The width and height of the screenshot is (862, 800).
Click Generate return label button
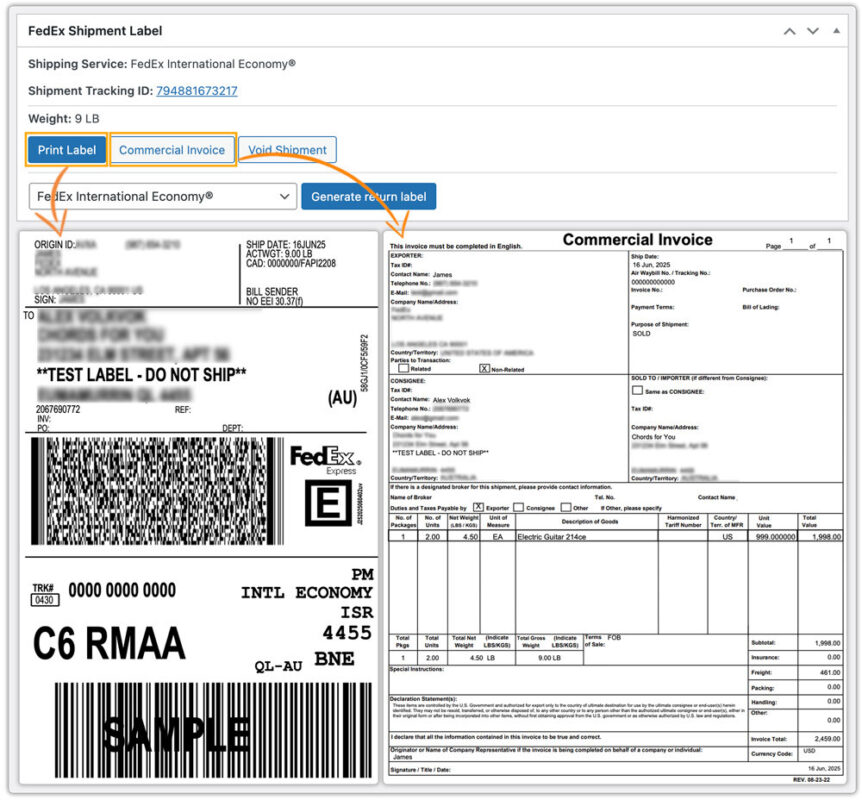pyautogui.click(x=368, y=197)
